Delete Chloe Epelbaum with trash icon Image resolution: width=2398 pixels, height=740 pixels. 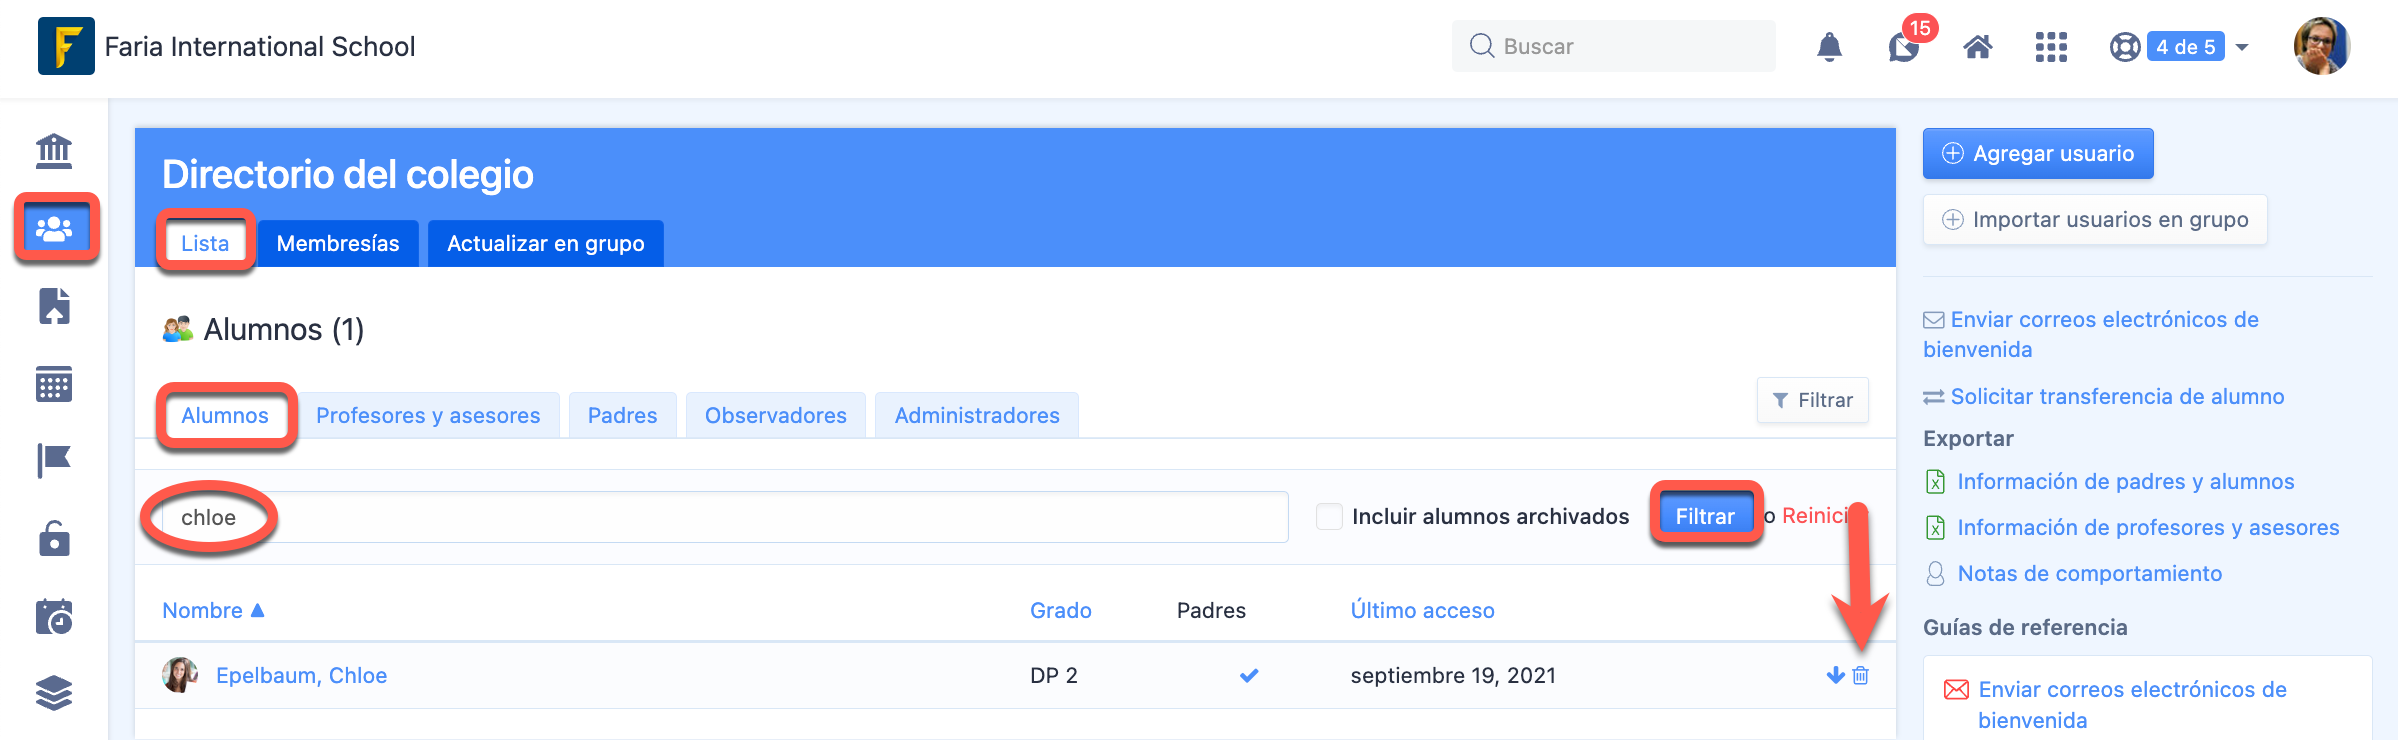point(1861,675)
